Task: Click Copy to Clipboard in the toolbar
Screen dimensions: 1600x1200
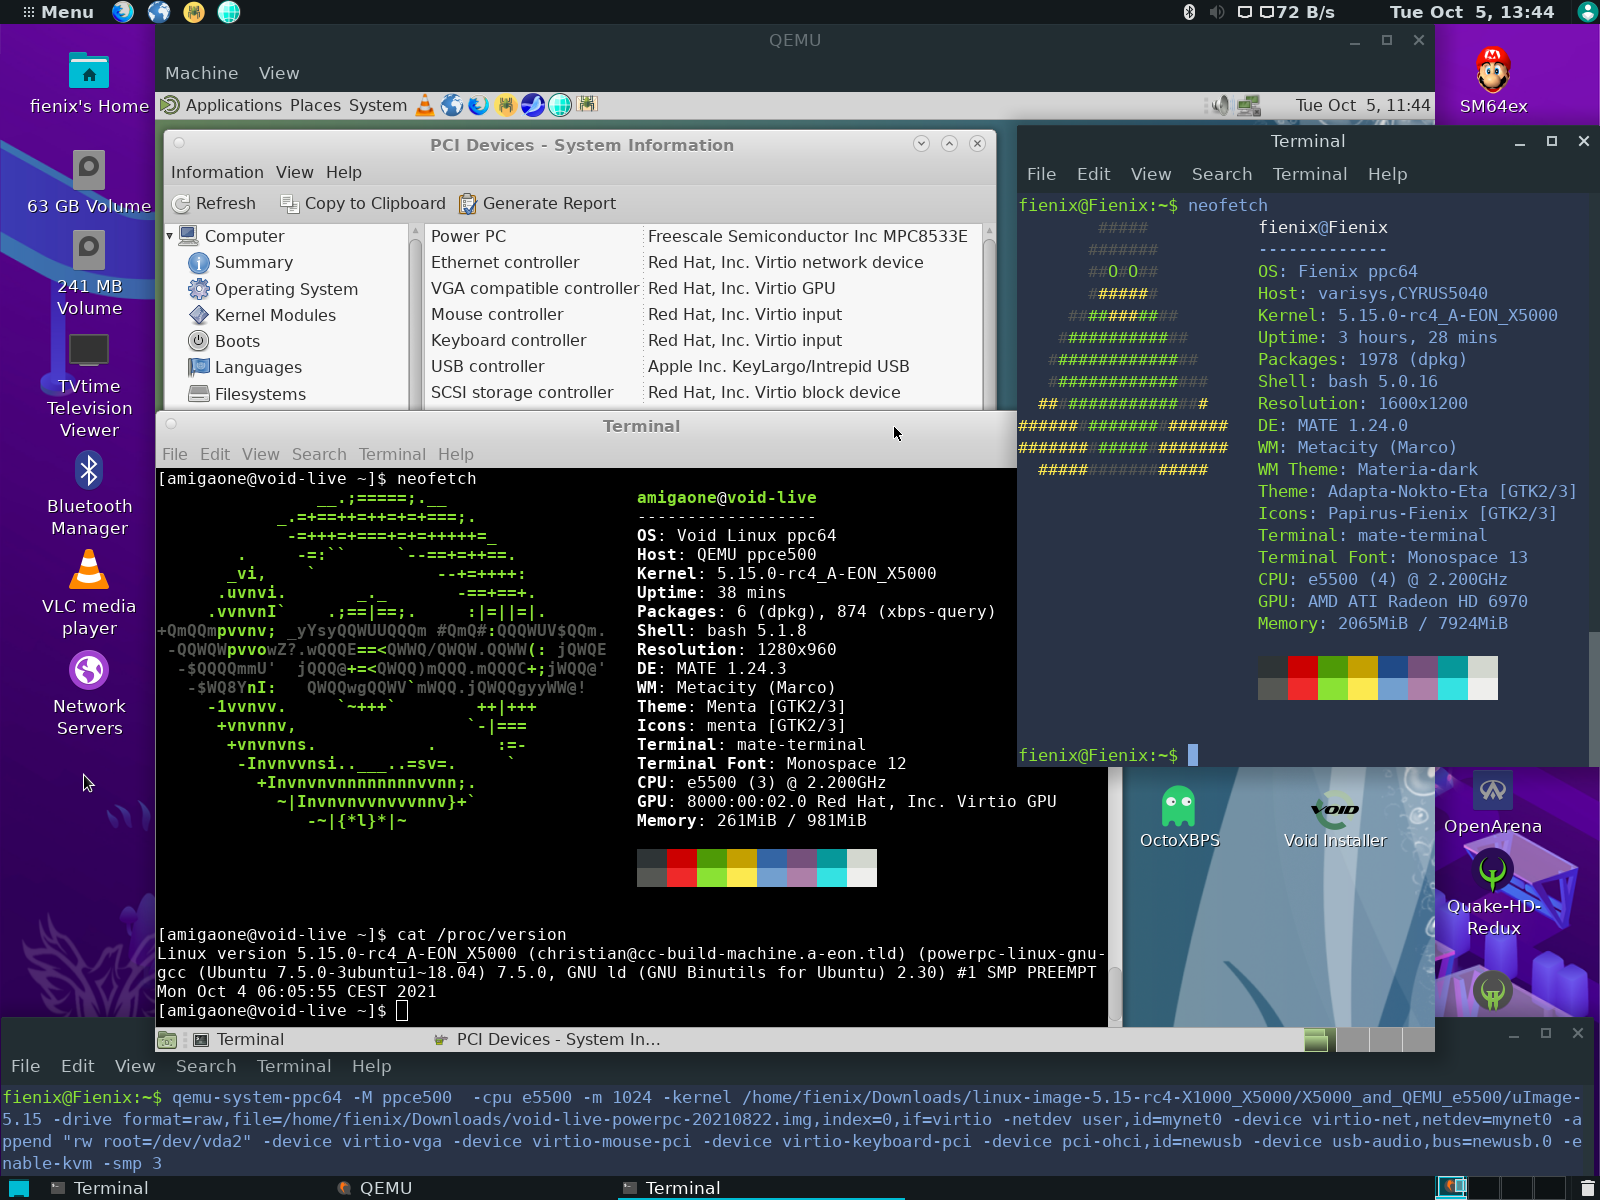Action: click(363, 204)
